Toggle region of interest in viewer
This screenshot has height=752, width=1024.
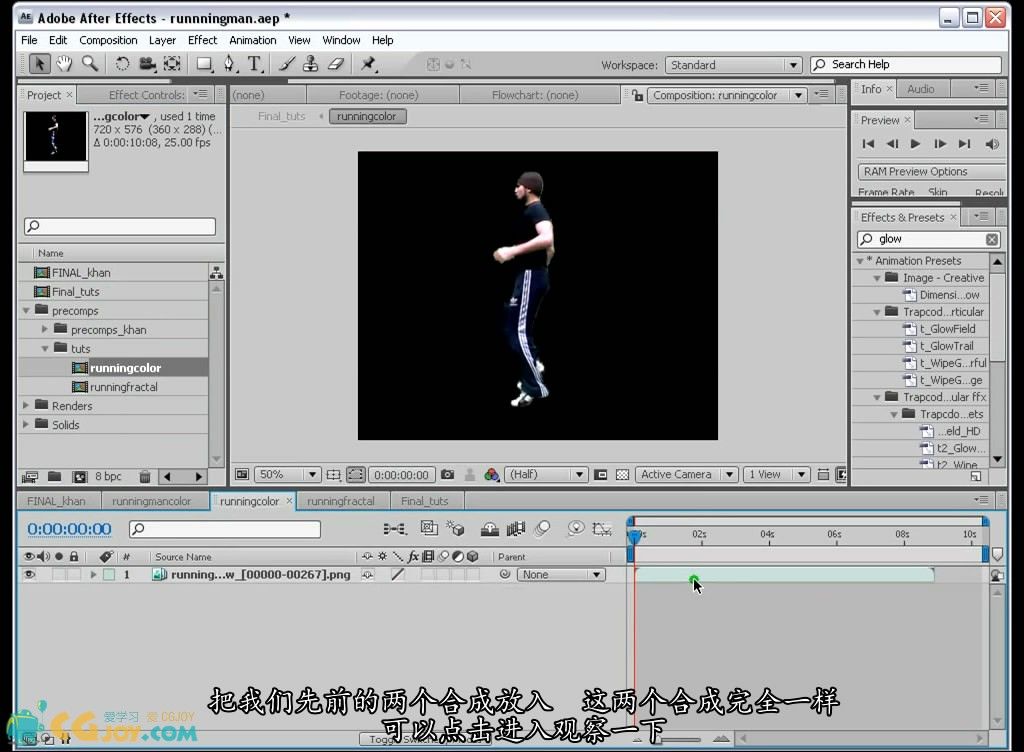click(601, 475)
